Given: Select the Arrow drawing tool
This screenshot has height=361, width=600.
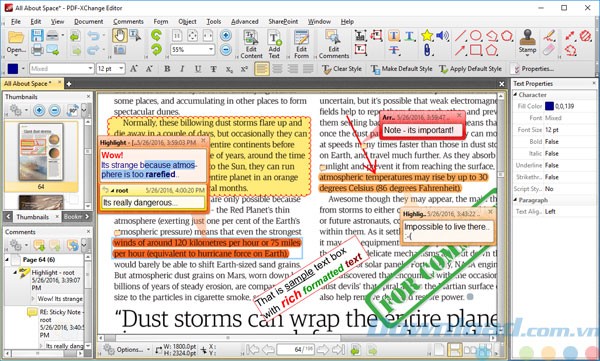Looking at the screenshot, I should click(x=460, y=50).
